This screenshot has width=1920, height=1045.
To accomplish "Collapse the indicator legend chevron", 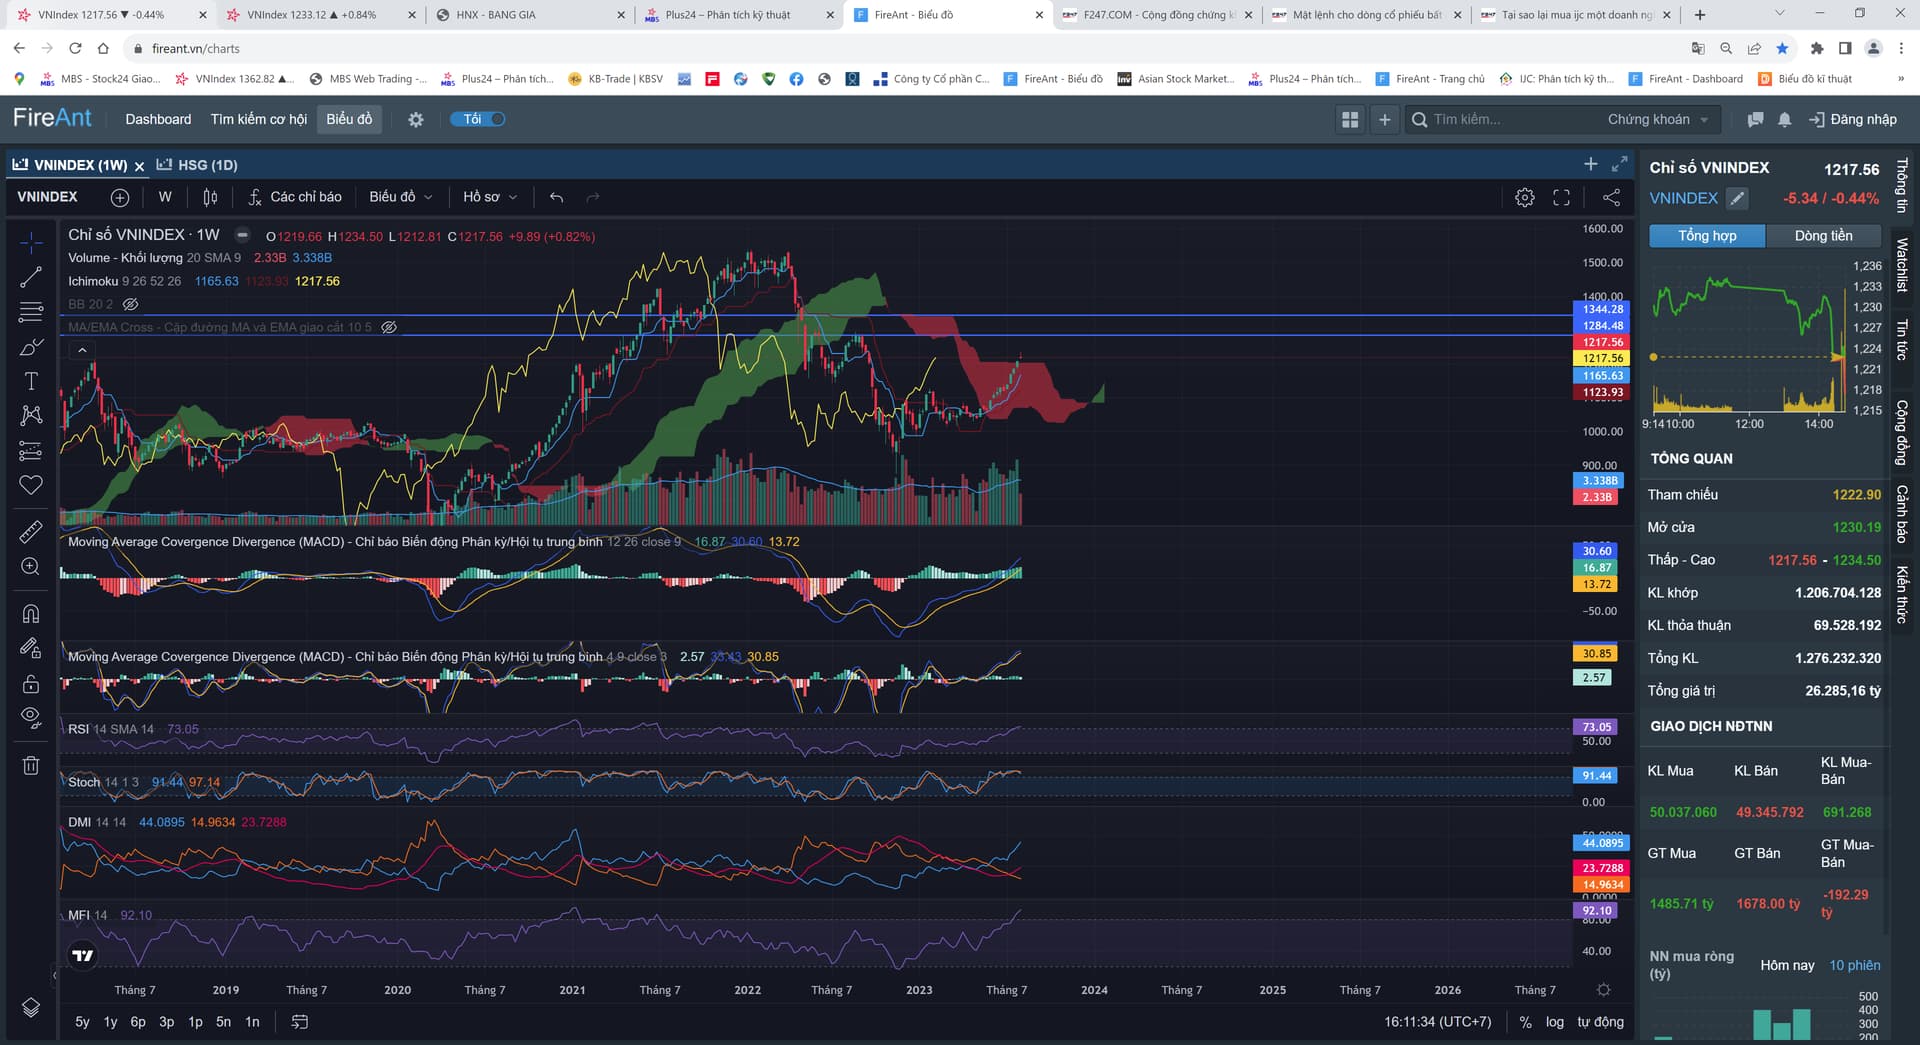I will point(82,350).
